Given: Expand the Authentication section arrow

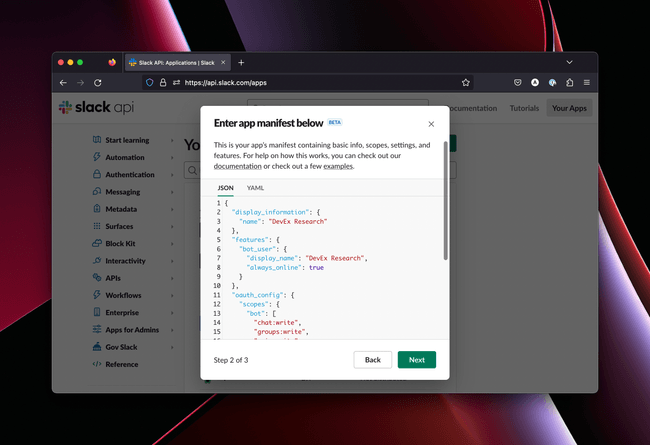Looking at the screenshot, I should [172, 175].
